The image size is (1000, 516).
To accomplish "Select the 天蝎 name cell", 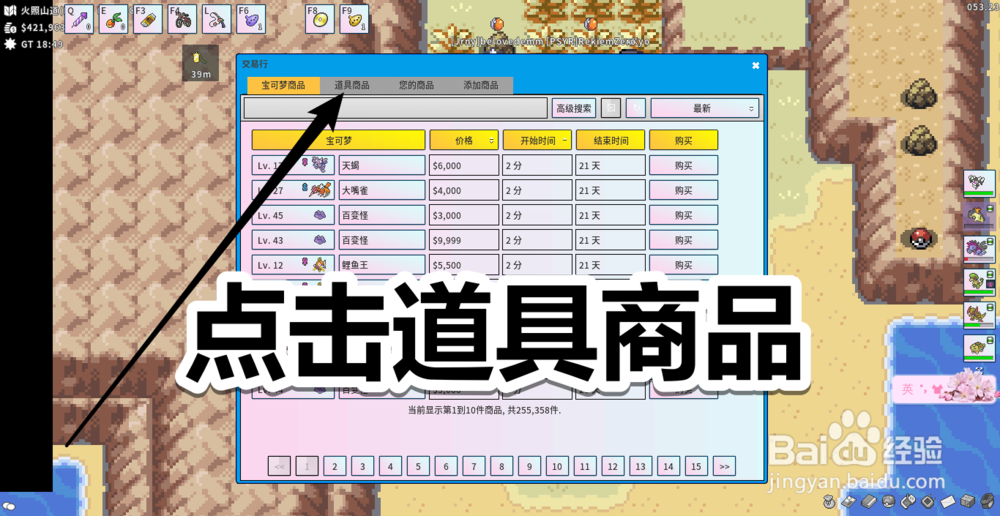I will point(382,165).
